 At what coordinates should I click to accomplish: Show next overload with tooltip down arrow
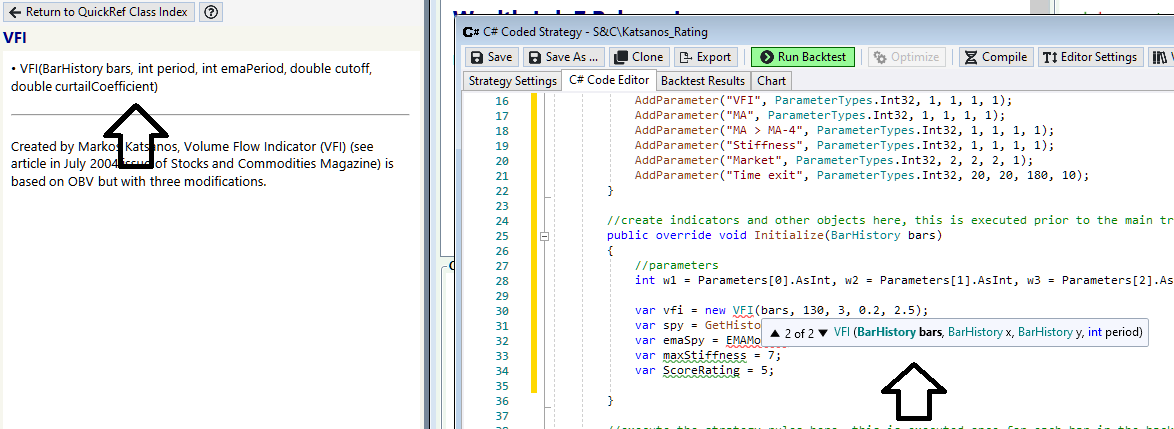pos(823,332)
